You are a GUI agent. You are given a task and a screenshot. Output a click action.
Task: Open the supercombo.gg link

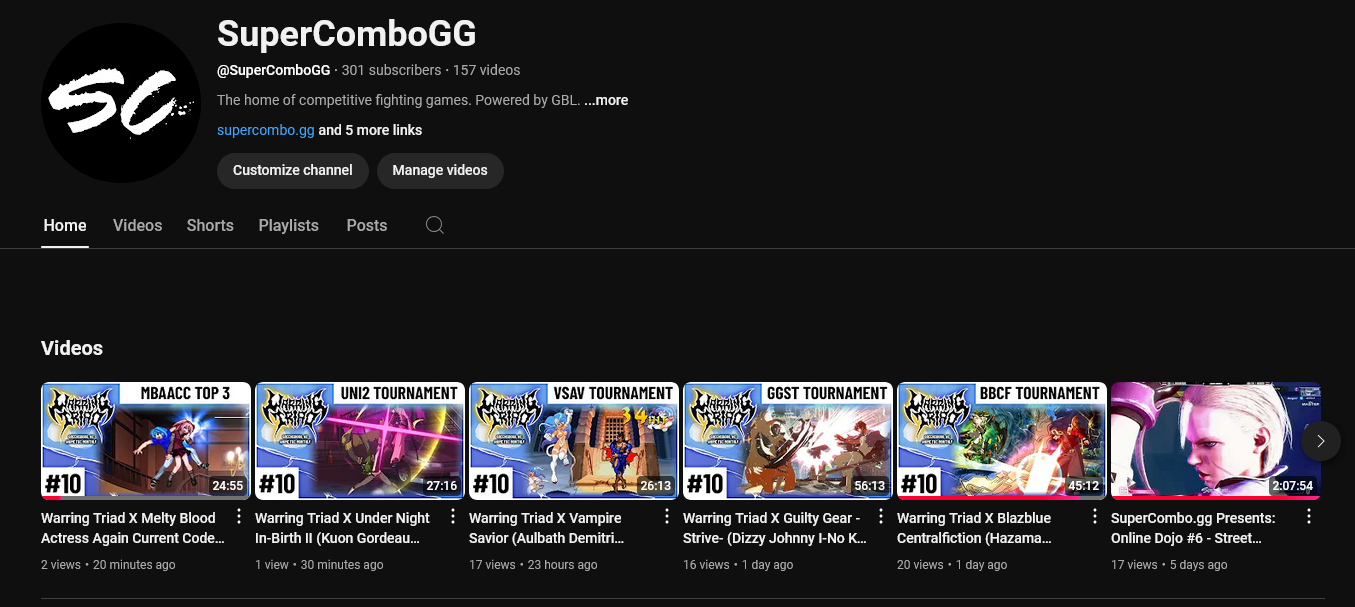[x=265, y=130]
